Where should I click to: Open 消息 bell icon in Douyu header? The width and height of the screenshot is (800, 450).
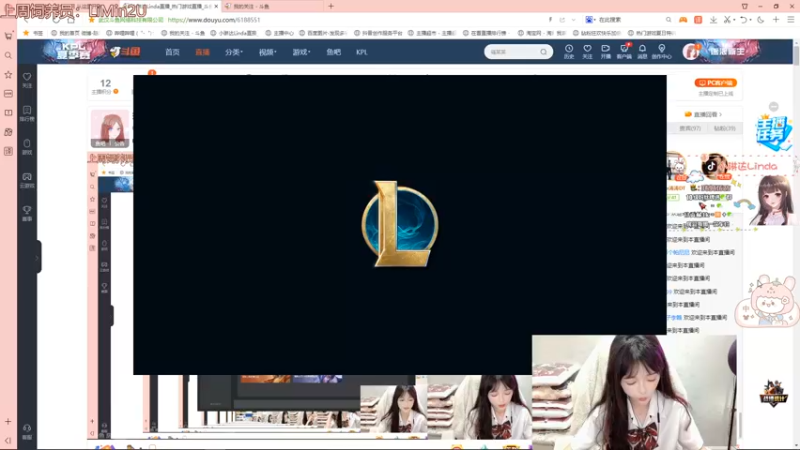pyautogui.click(x=642, y=51)
